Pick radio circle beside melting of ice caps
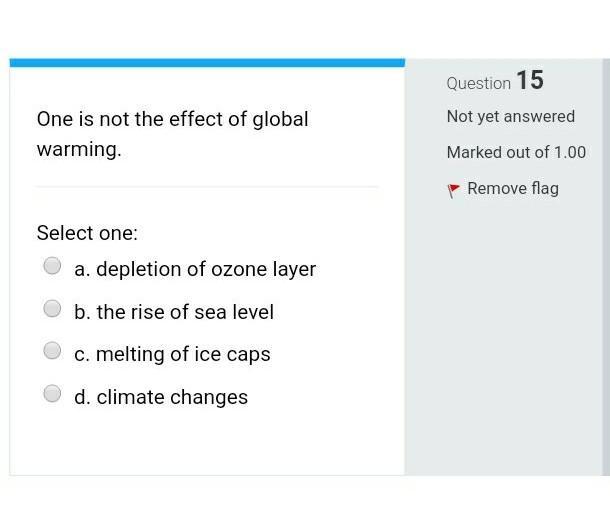 [x=52, y=351]
